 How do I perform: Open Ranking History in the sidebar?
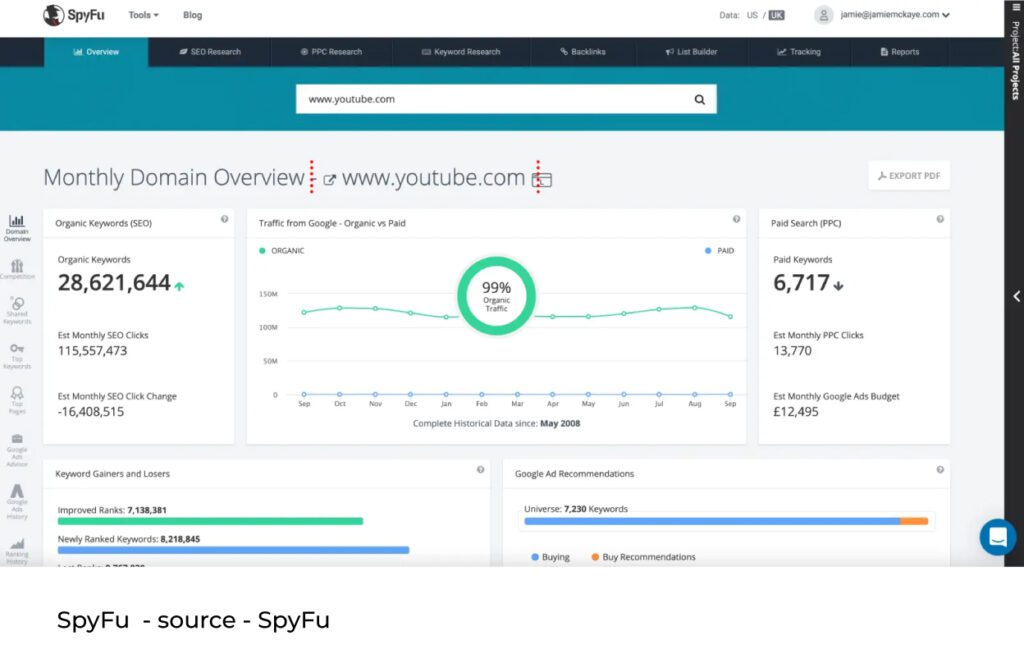17,551
